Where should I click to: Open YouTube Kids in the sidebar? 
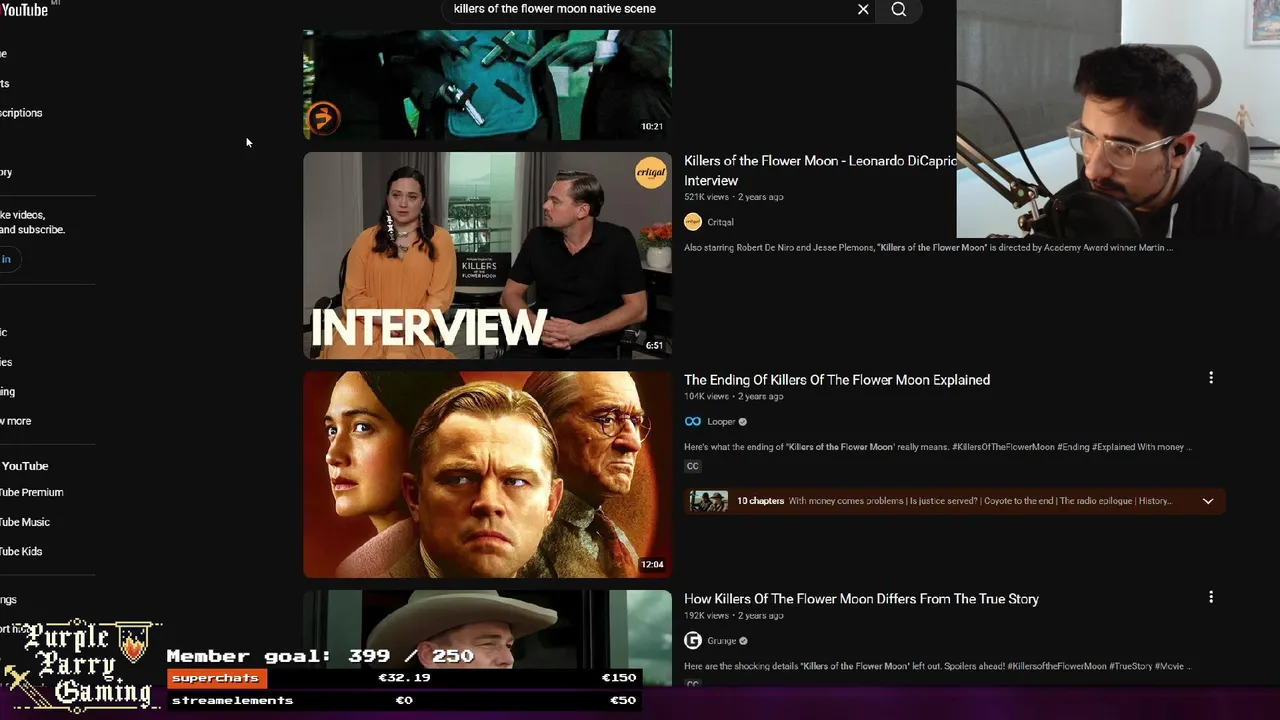tap(21, 551)
